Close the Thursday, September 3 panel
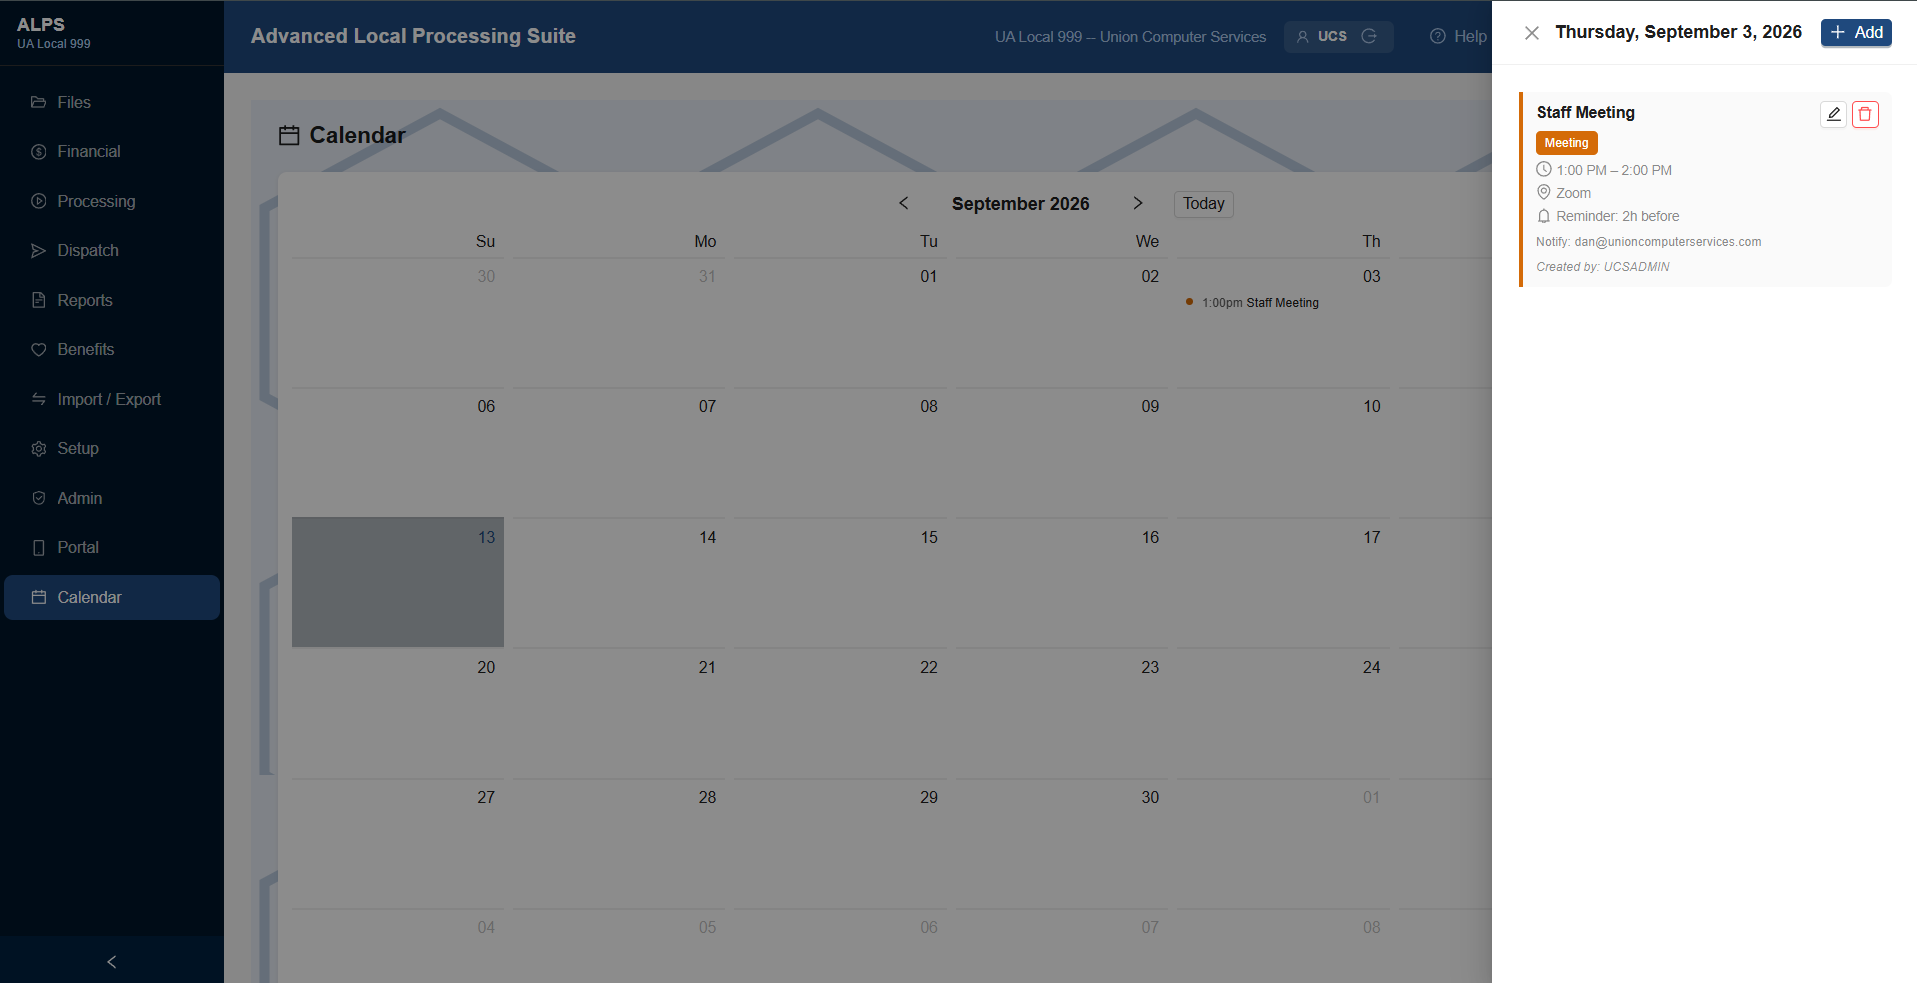Image resolution: width=1917 pixels, height=983 pixels. coord(1531,33)
